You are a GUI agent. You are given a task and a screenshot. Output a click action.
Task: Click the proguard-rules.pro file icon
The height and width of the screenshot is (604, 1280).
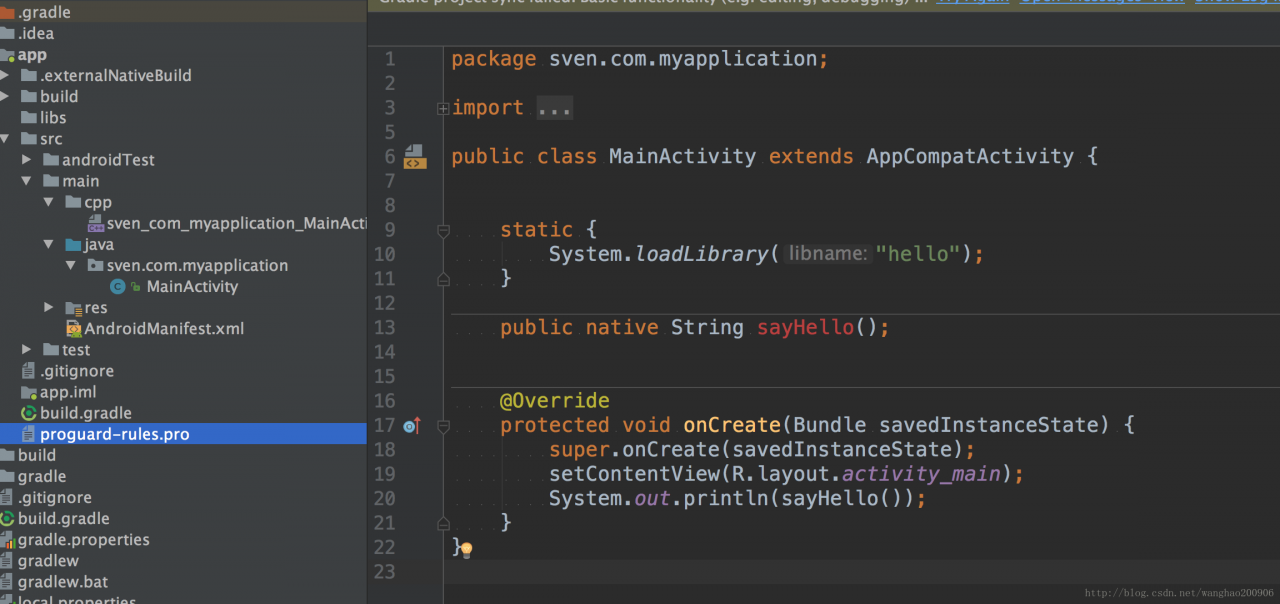click(30, 434)
